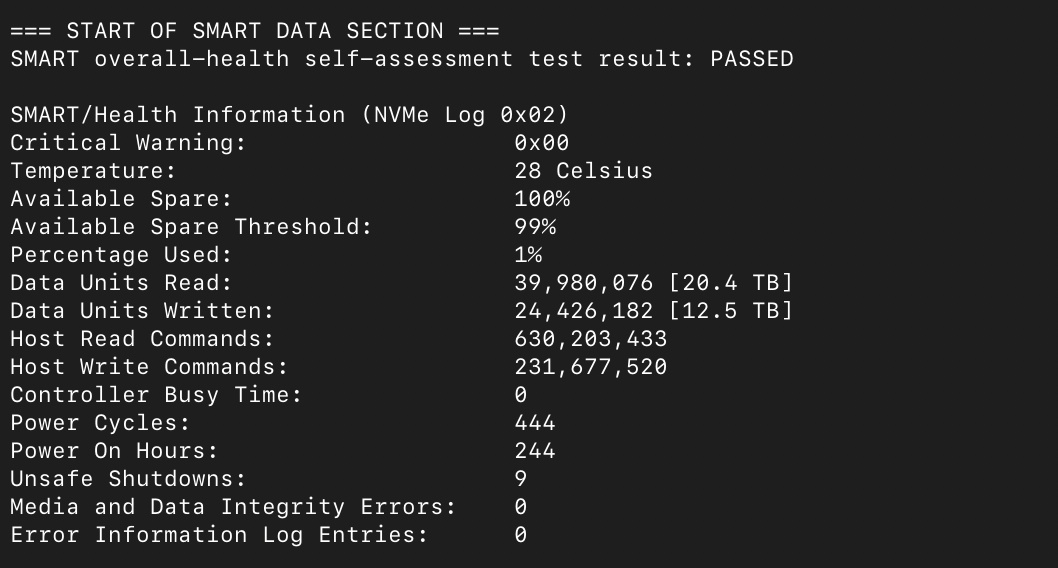
Task: Click the Percentage Used value 1%
Action: coord(528,255)
